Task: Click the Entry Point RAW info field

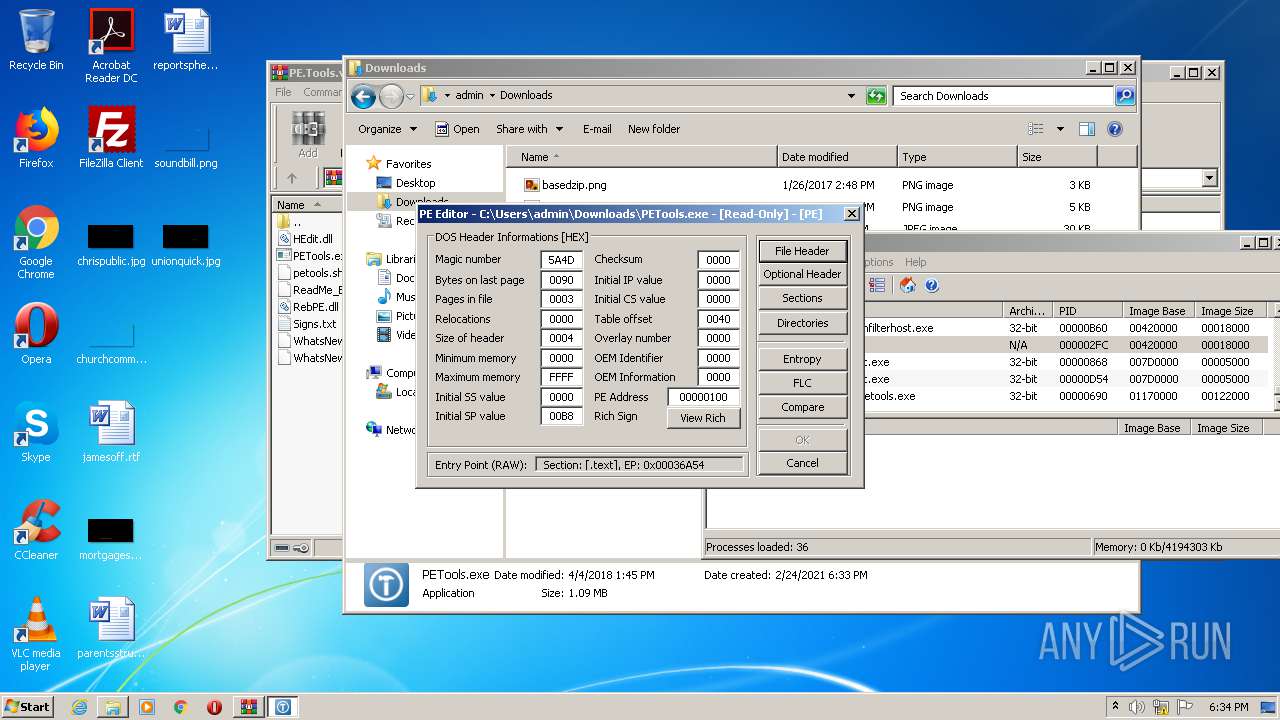Action: click(640, 465)
